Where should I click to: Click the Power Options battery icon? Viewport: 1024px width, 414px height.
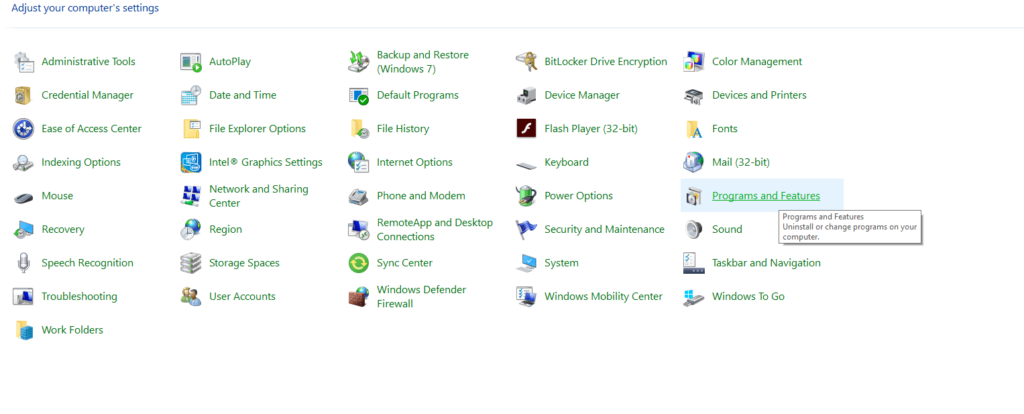click(526, 196)
